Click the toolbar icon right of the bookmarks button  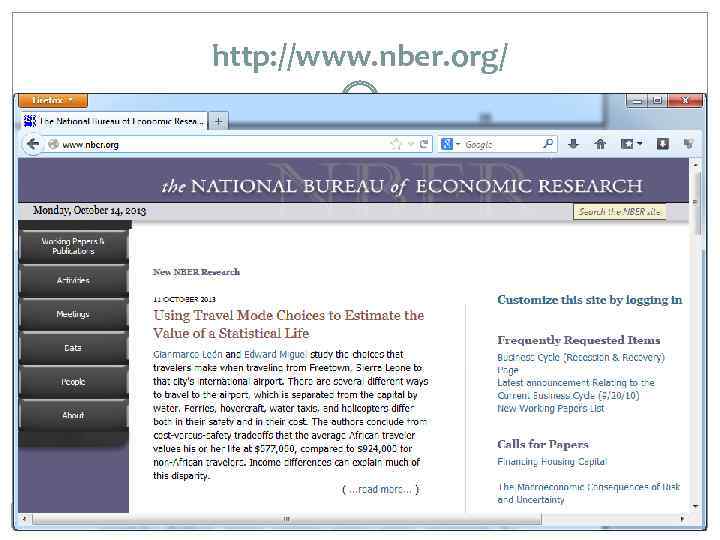tap(663, 144)
